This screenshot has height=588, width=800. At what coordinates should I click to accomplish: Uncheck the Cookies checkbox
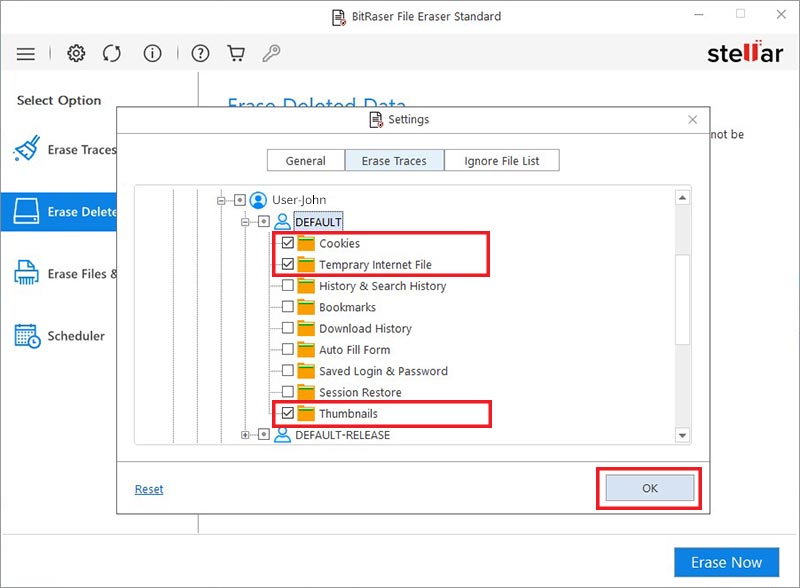(288, 243)
